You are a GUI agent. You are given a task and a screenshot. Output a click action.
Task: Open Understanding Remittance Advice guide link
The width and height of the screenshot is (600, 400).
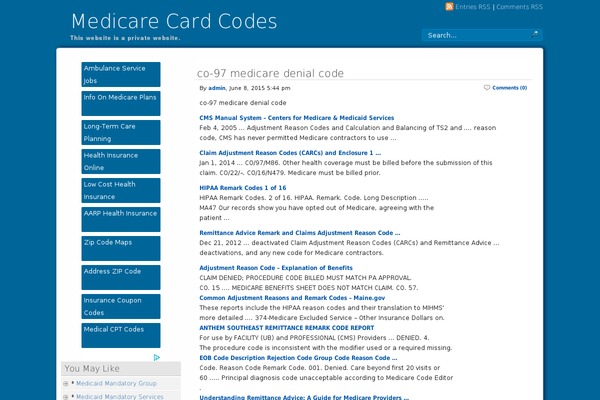tap(304, 397)
